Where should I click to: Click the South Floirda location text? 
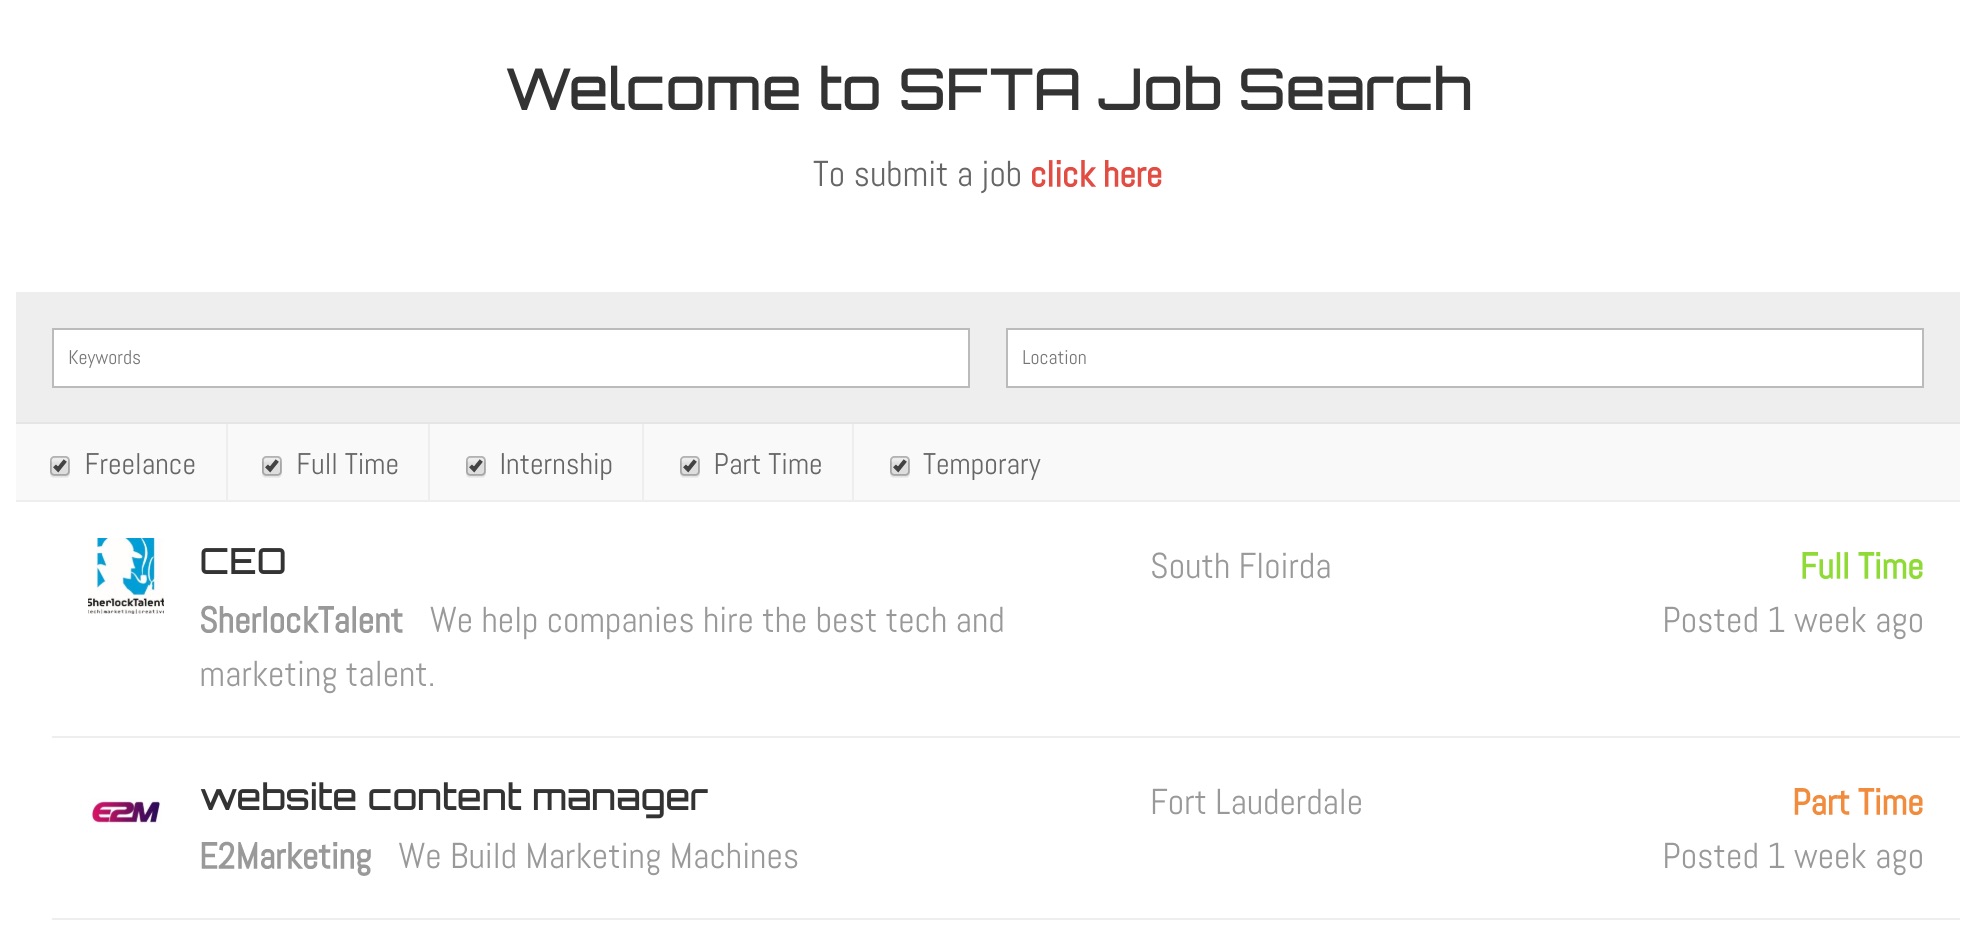point(1241,567)
